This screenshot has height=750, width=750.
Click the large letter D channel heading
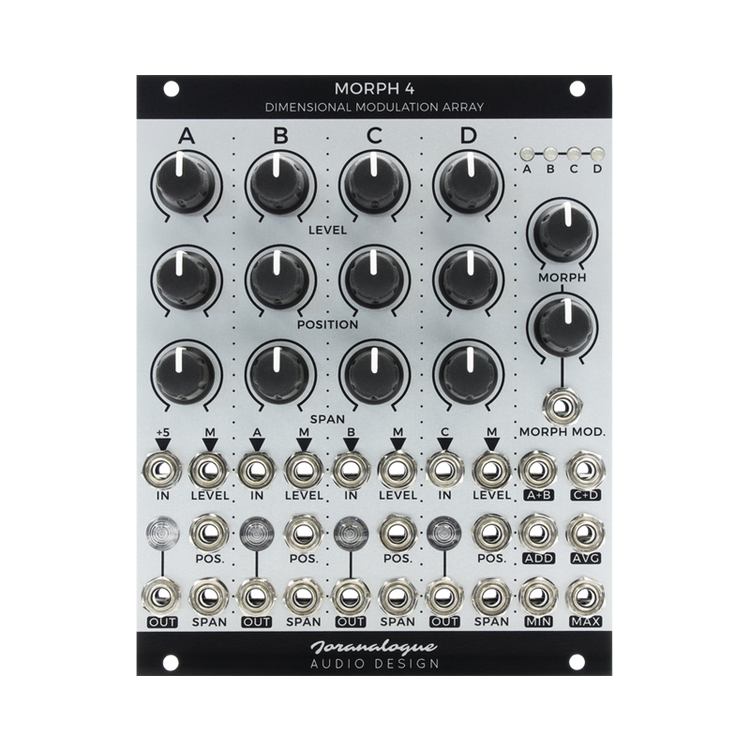(x=469, y=136)
